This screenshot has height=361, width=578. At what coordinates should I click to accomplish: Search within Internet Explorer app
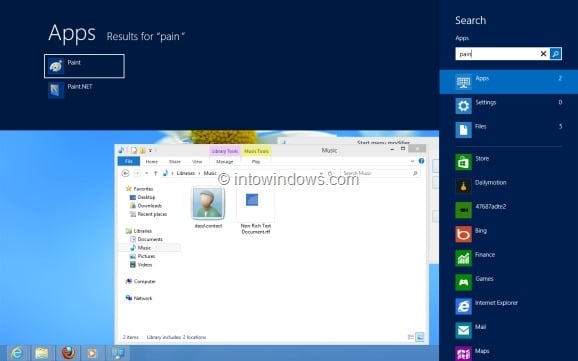coord(509,306)
